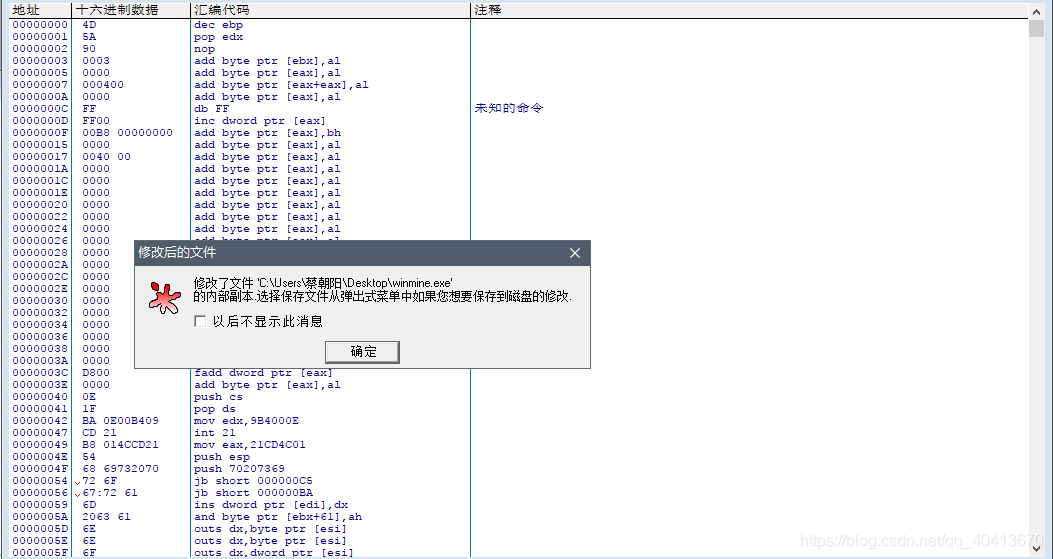This screenshot has width=1053, height=559.
Task: Select the 'push esp' instruction
Action: [222, 457]
